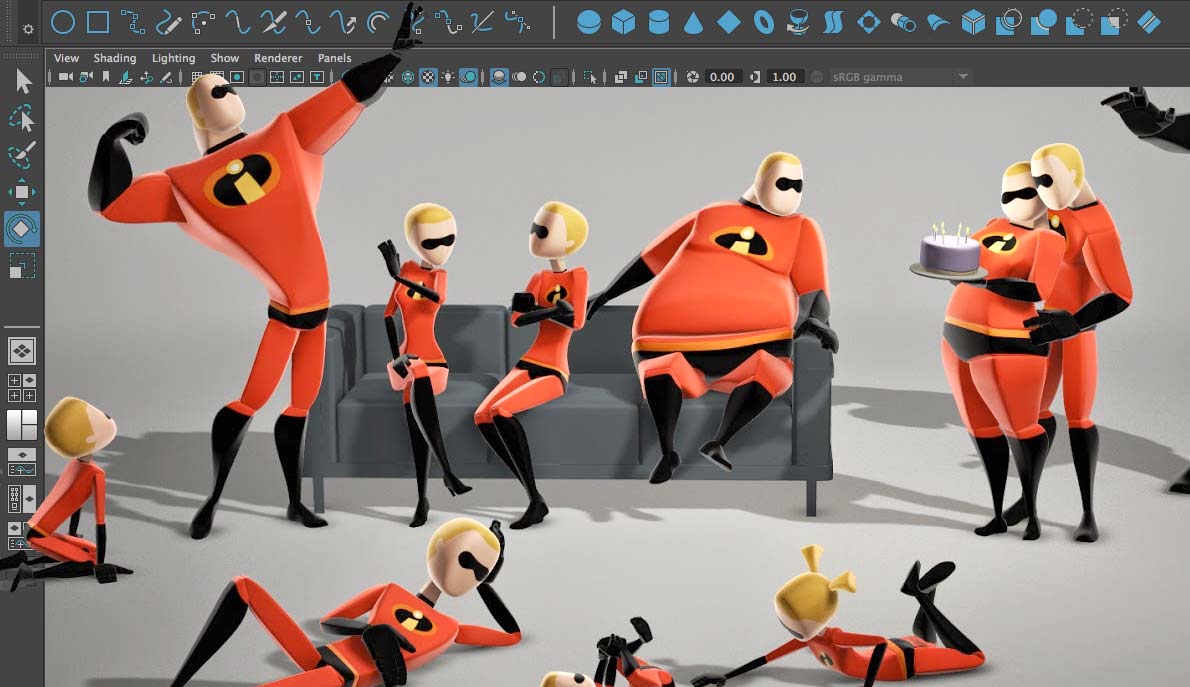Viewport: 1190px width, 687px height.
Task: Create a NURBS circle from the shelf
Action: (x=62, y=22)
